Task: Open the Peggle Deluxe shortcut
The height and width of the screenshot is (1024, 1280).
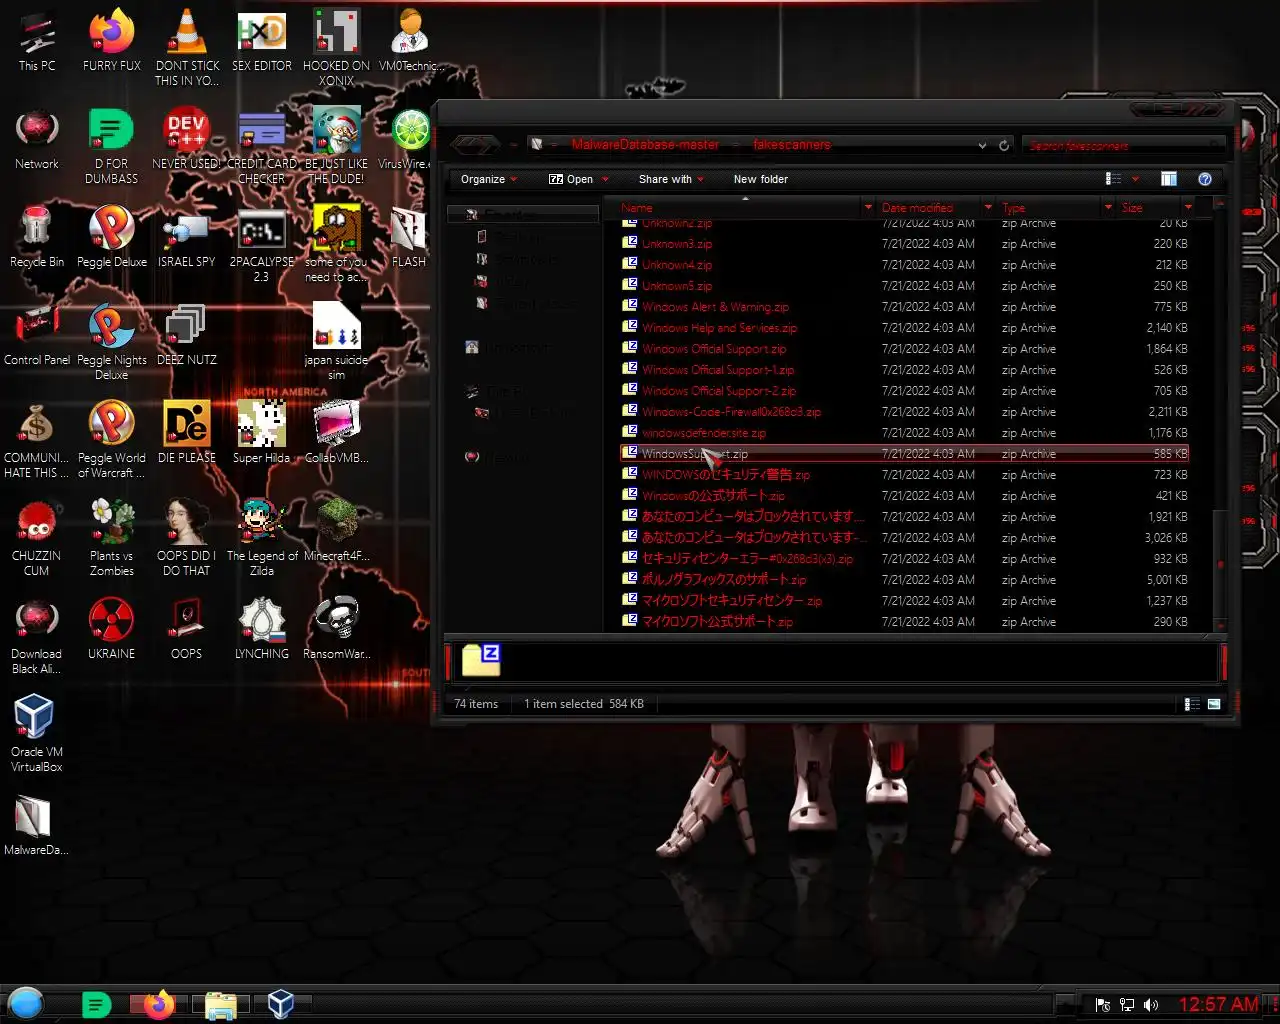Action: (x=112, y=238)
